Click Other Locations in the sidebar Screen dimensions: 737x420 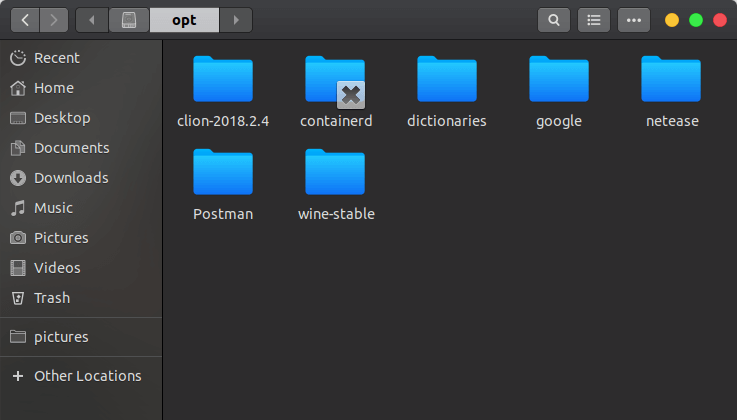[87, 376]
